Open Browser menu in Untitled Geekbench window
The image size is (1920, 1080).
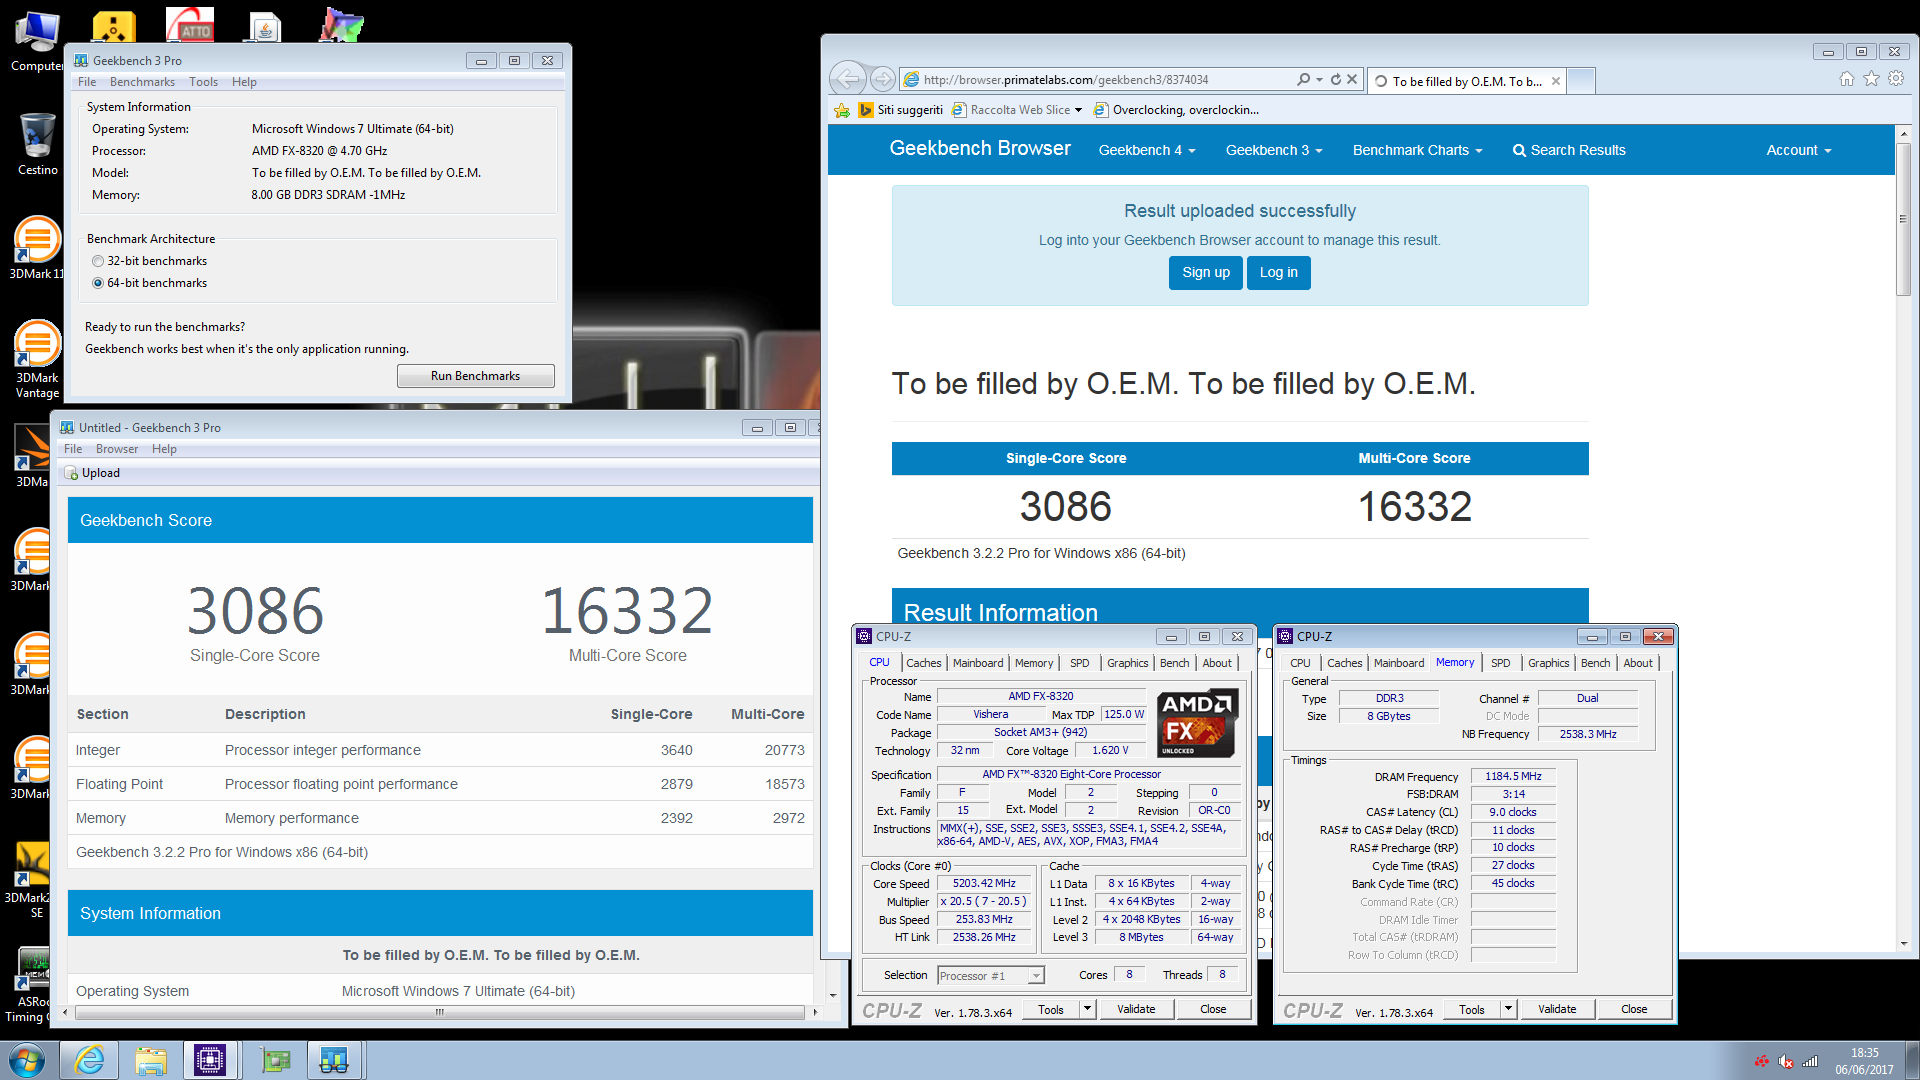coord(117,449)
